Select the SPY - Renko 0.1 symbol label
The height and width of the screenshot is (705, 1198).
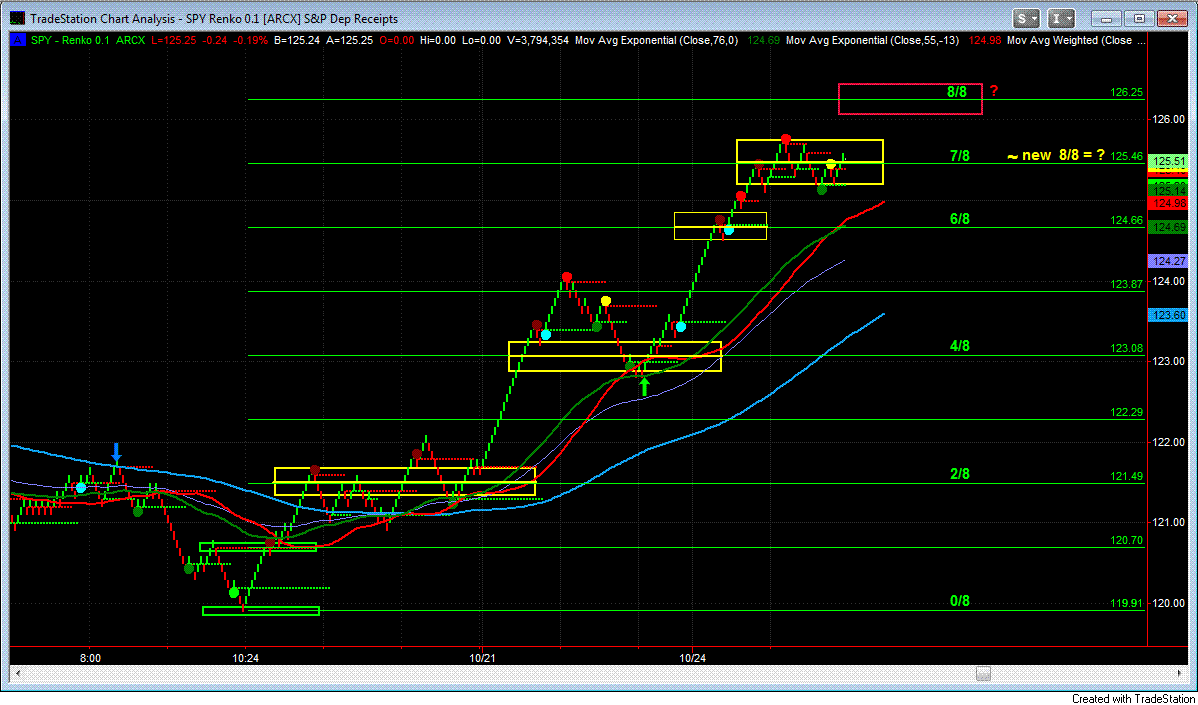pyautogui.click(x=72, y=40)
